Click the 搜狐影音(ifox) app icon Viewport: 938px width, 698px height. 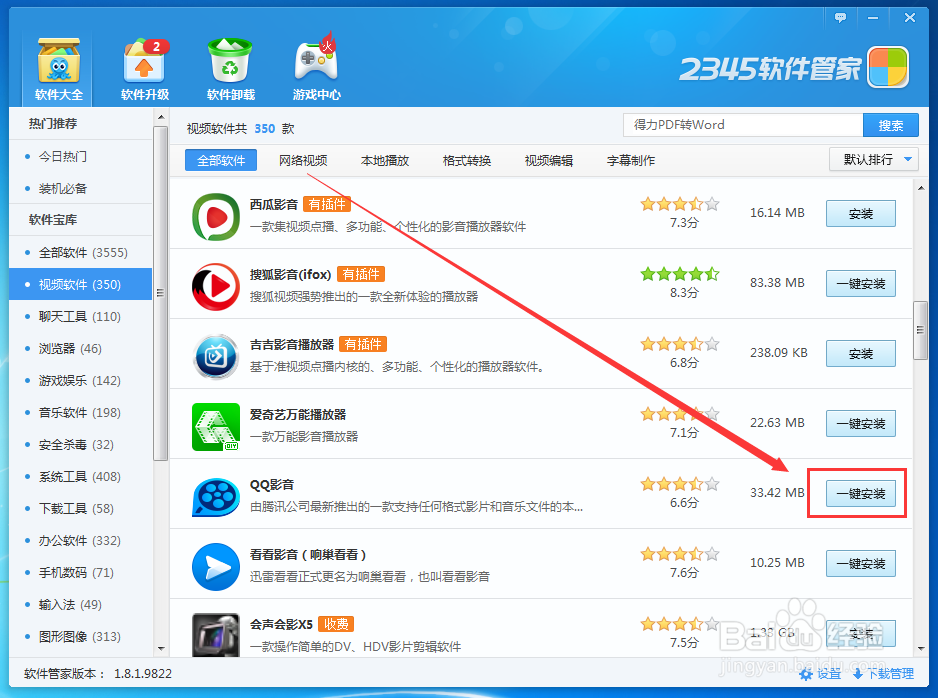(x=215, y=286)
